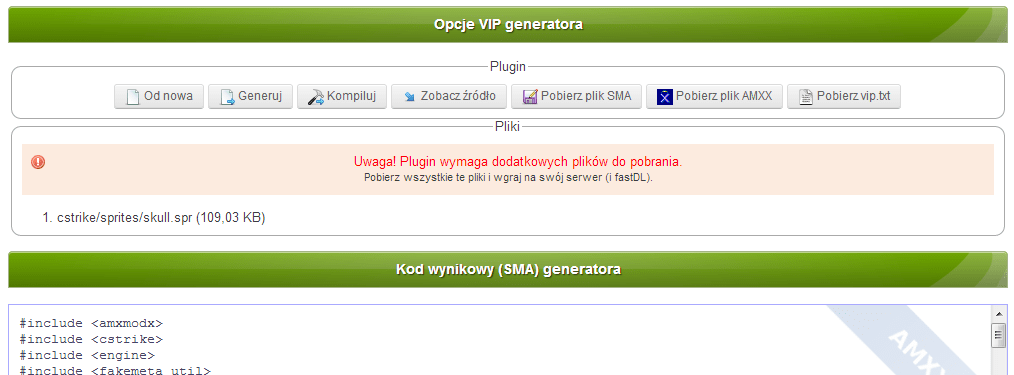1014x375 pixels.
Task: Click the Zobacz źródło blue arrow icon
Action: [x=409, y=97]
